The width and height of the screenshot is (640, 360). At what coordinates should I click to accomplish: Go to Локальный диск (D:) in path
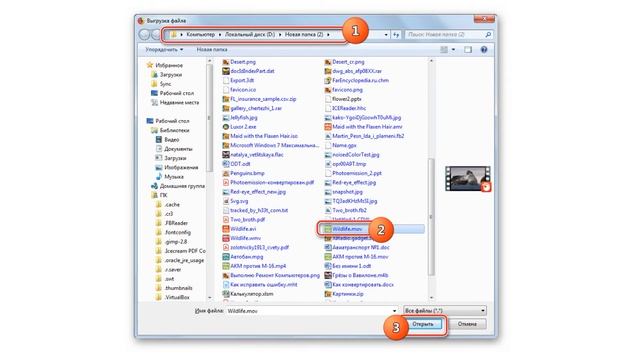[250, 35]
